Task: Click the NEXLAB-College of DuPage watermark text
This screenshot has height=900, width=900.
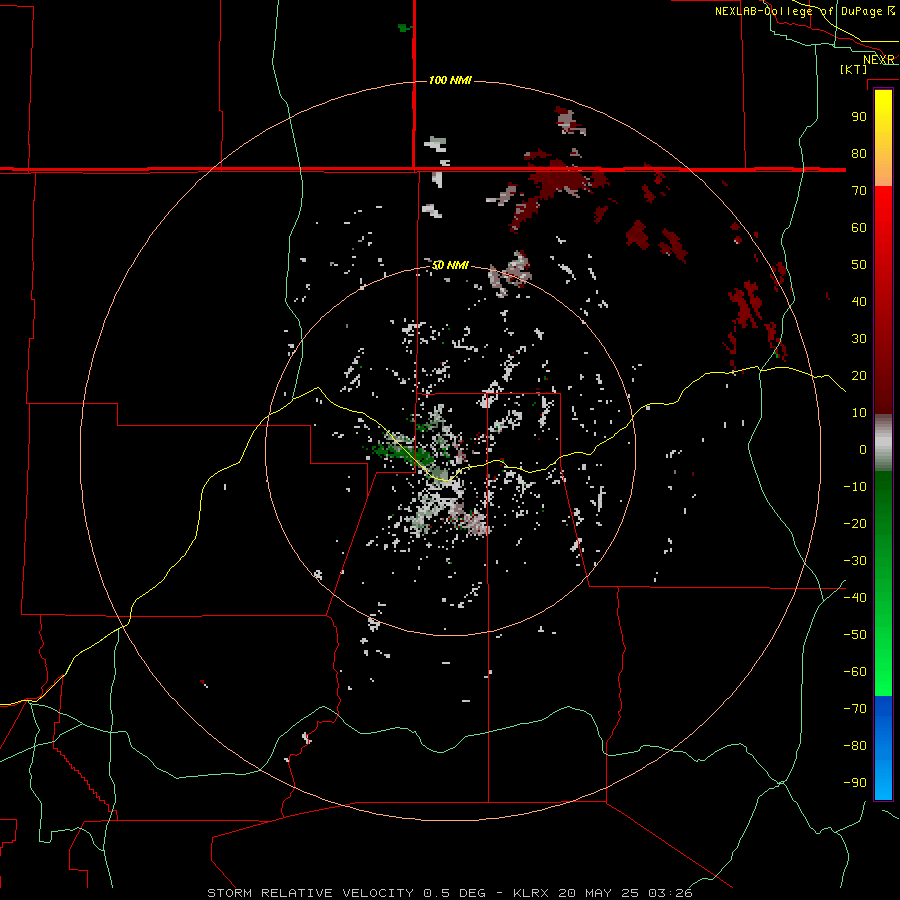Action: point(805,11)
